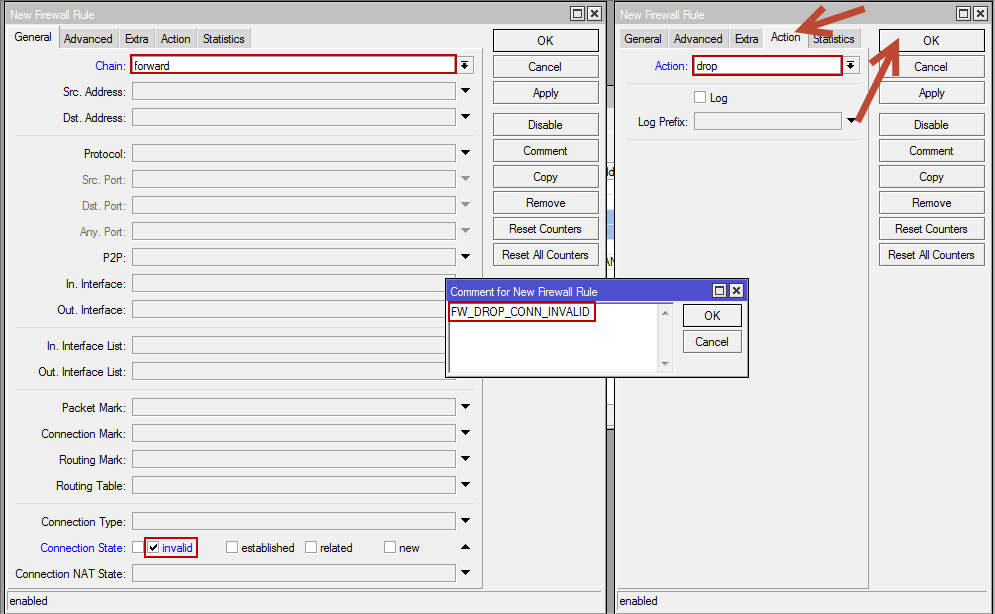This screenshot has height=614, width=995.
Task: Tick the Log checkbox
Action: 700,97
